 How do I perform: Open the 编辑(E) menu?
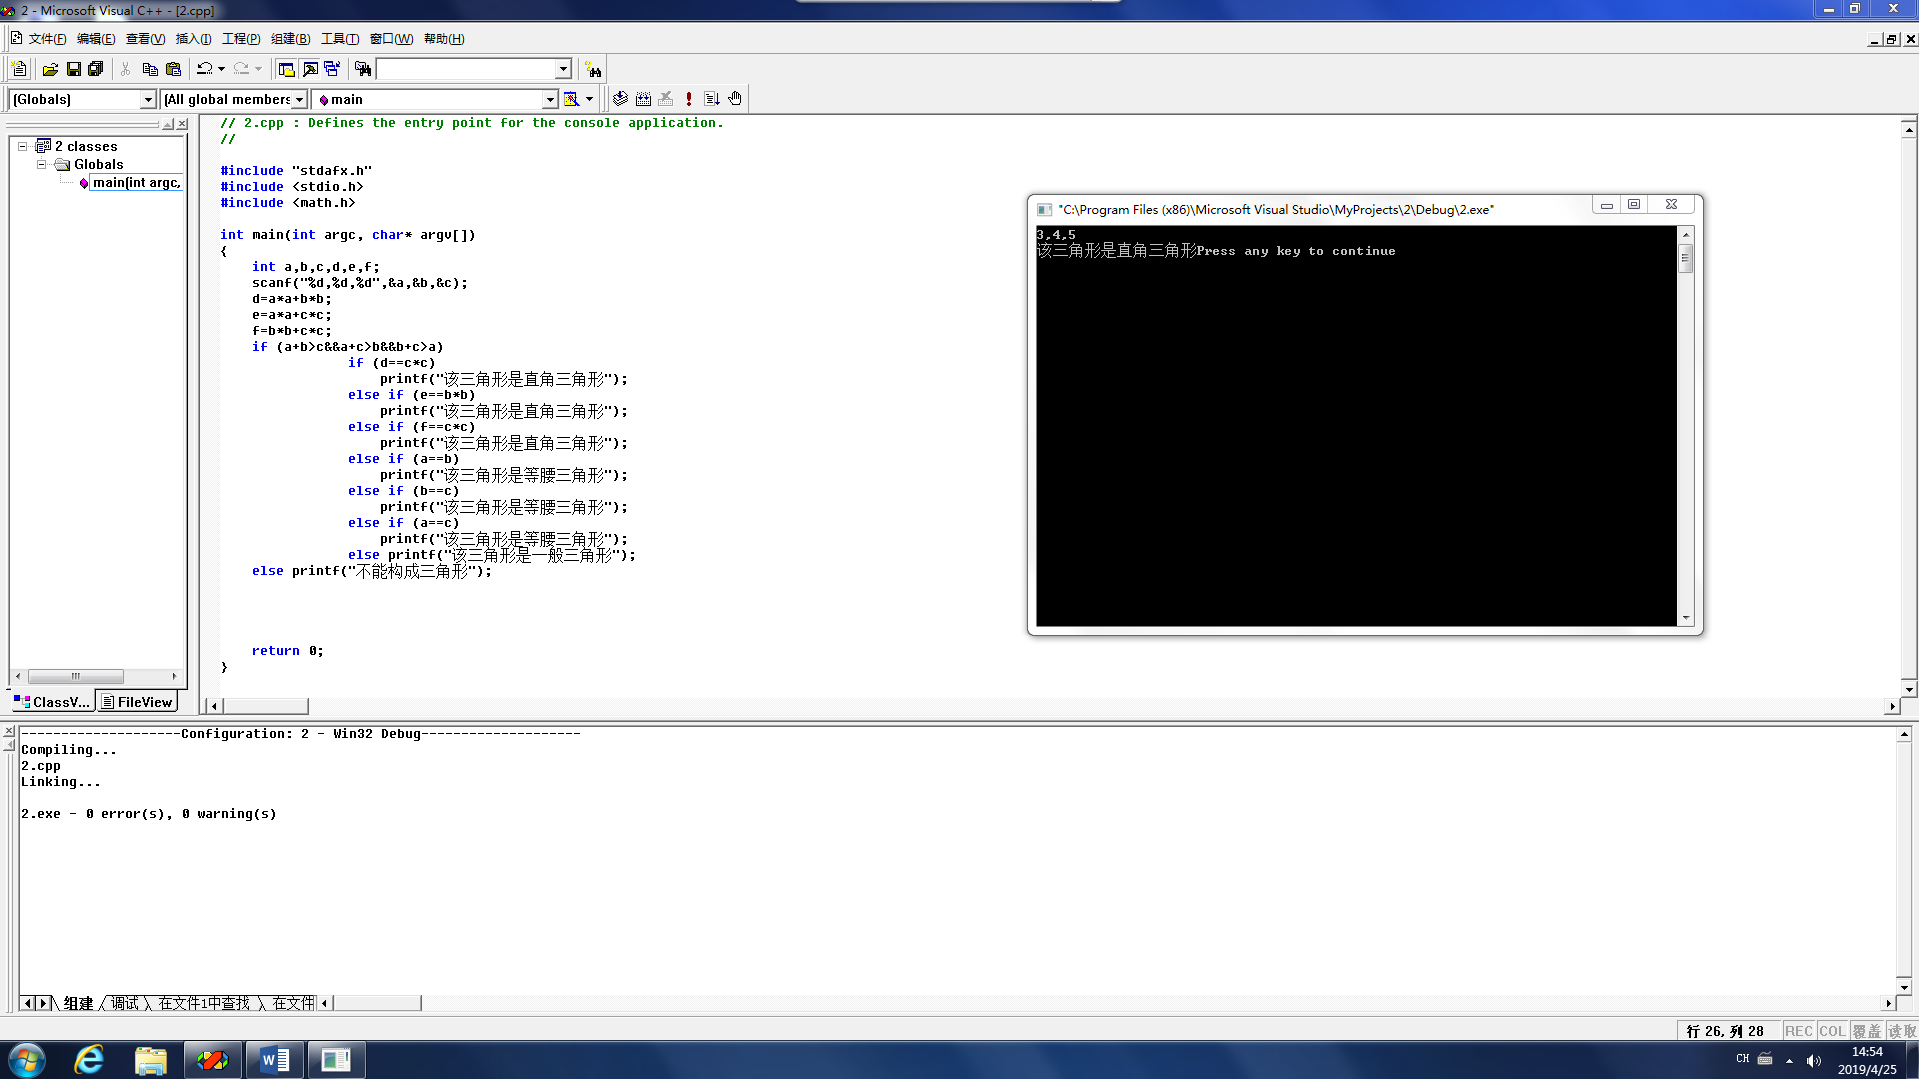96,39
